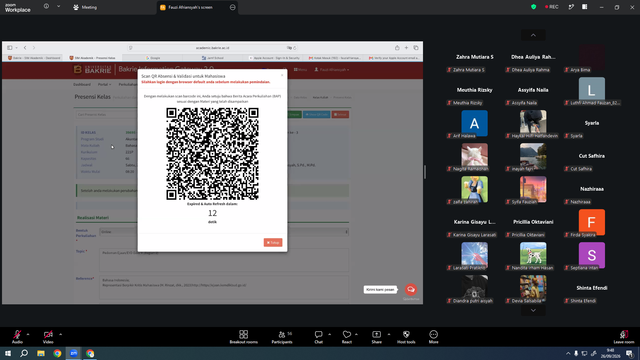The width and height of the screenshot is (640, 360).
Task: Click the circle icon on the screen-share tab
Action: (233, 7)
